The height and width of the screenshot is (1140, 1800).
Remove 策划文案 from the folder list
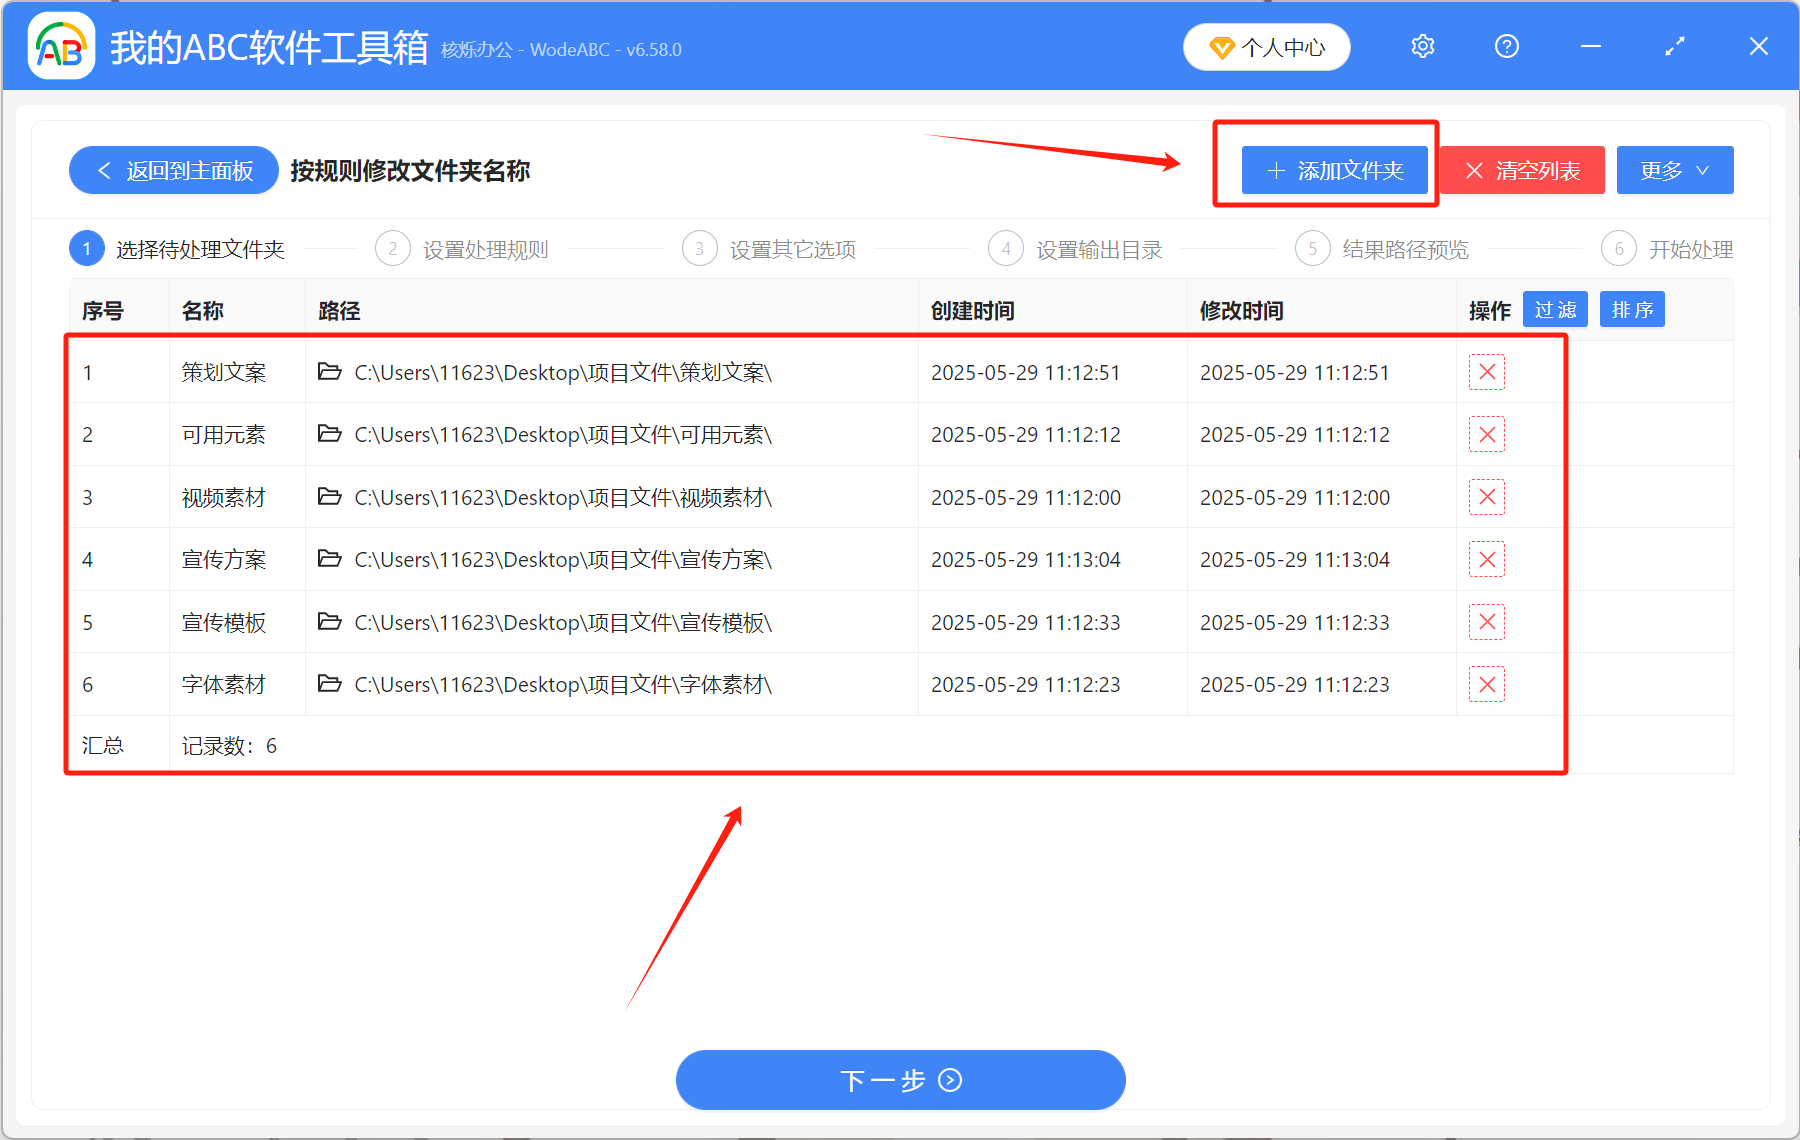click(1487, 372)
